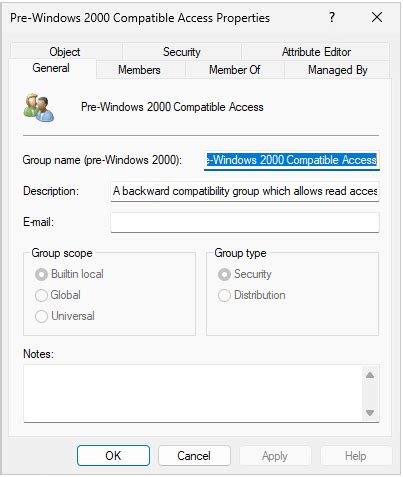Click the Notes scrollbar up arrow
Screen dimensions: 403x477
pyautogui.click(x=370, y=375)
